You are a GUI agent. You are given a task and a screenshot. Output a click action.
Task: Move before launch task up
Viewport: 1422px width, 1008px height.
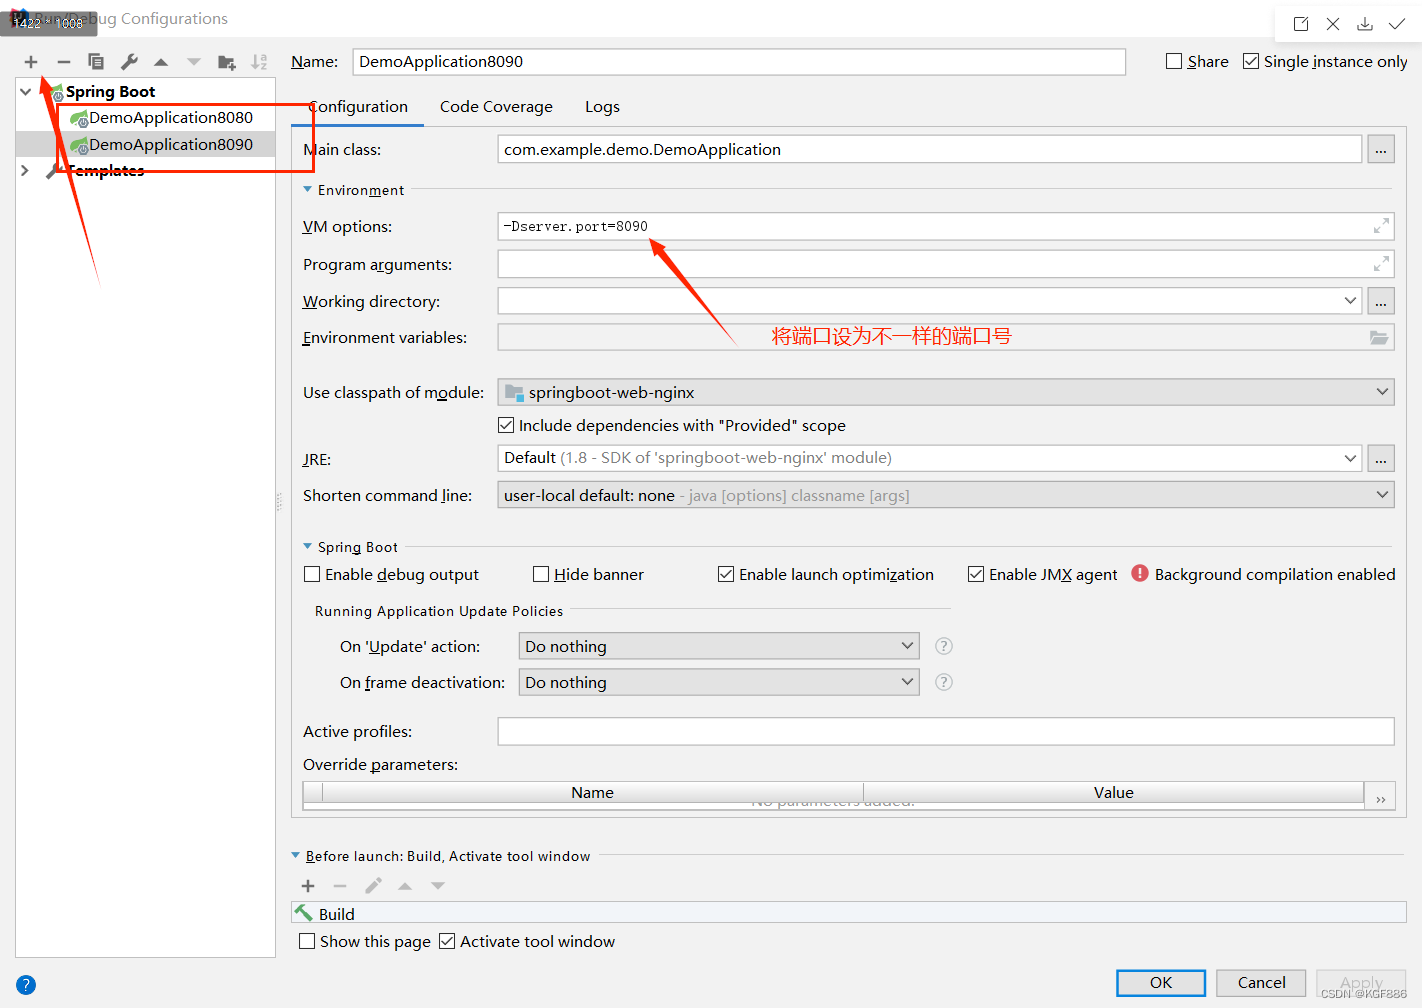pyautogui.click(x=405, y=886)
